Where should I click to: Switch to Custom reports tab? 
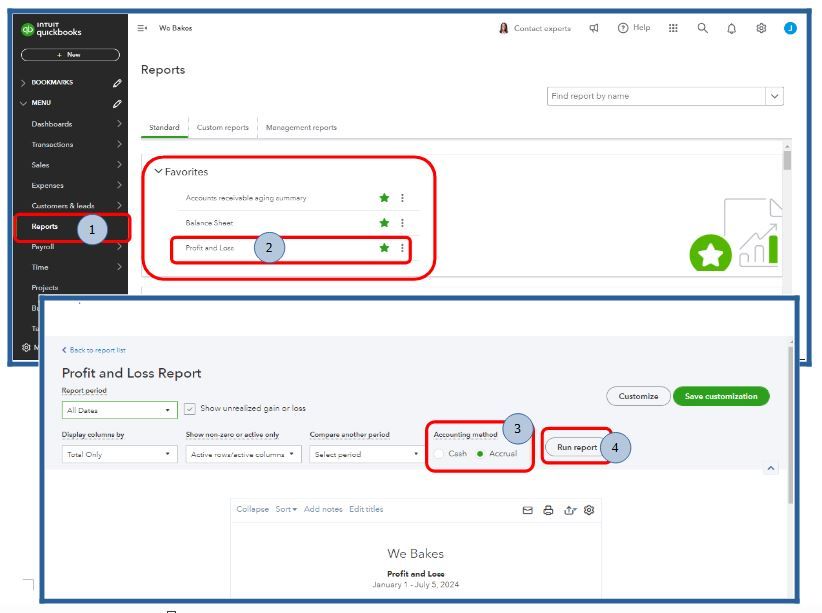click(222, 127)
